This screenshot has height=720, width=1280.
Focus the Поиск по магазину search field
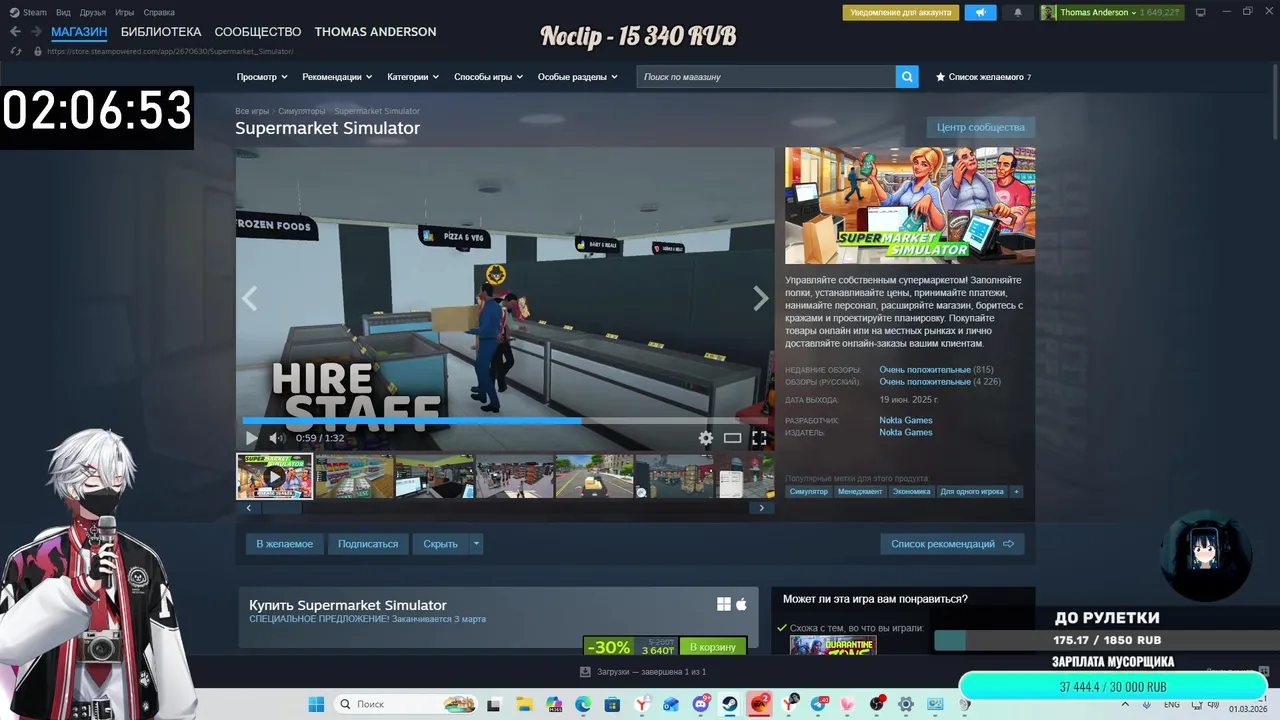766,77
